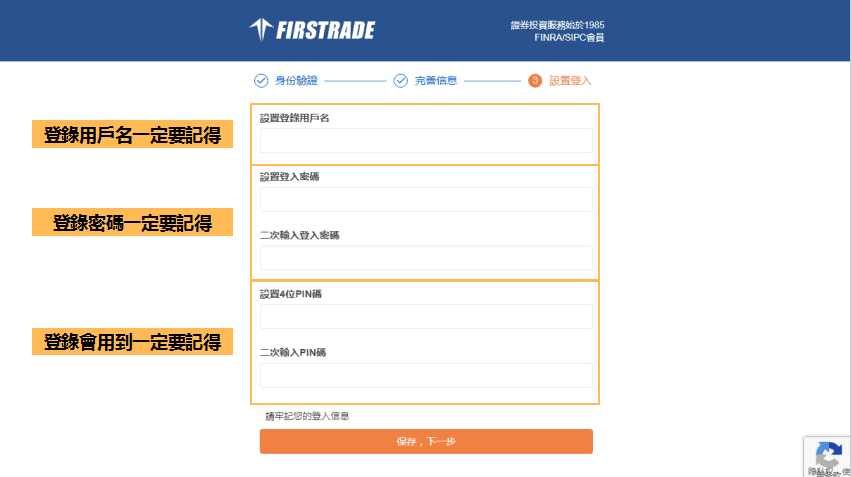The image size is (851, 477).
Task: Click the 登錄會用到一定要記得 orange label
Action: coord(132,341)
